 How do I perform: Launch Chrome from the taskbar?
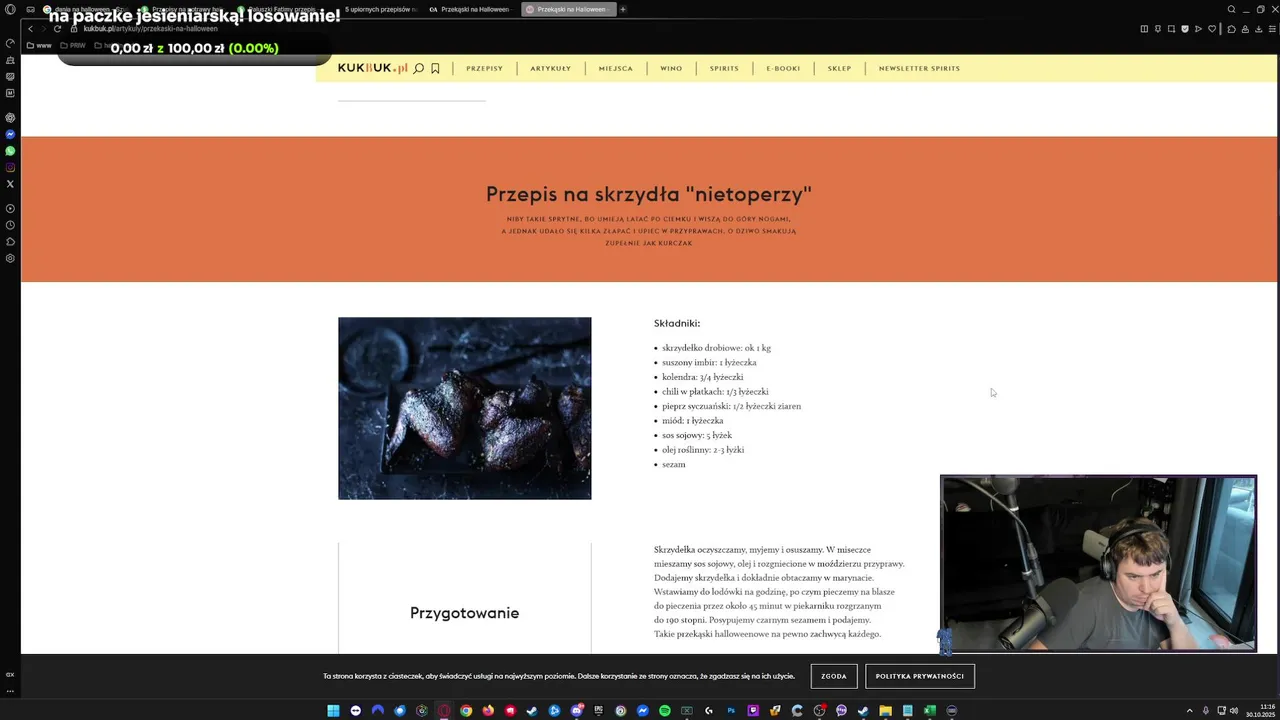pos(466,710)
